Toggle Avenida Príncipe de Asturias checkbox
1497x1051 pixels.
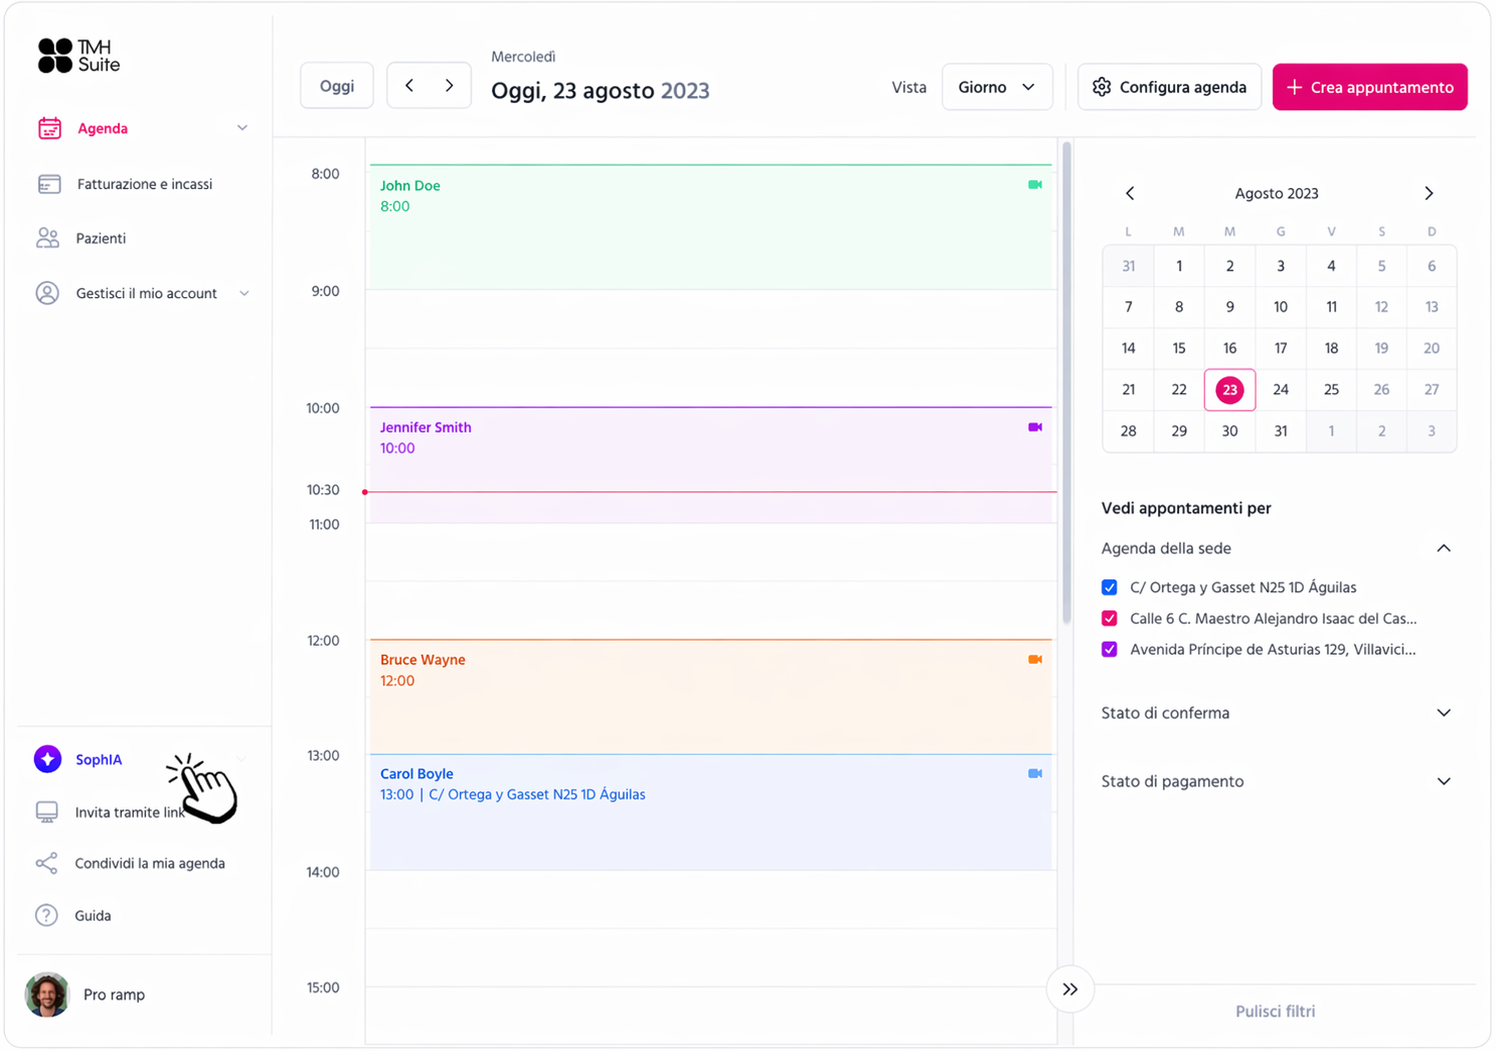pyautogui.click(x=1109, y=649)
